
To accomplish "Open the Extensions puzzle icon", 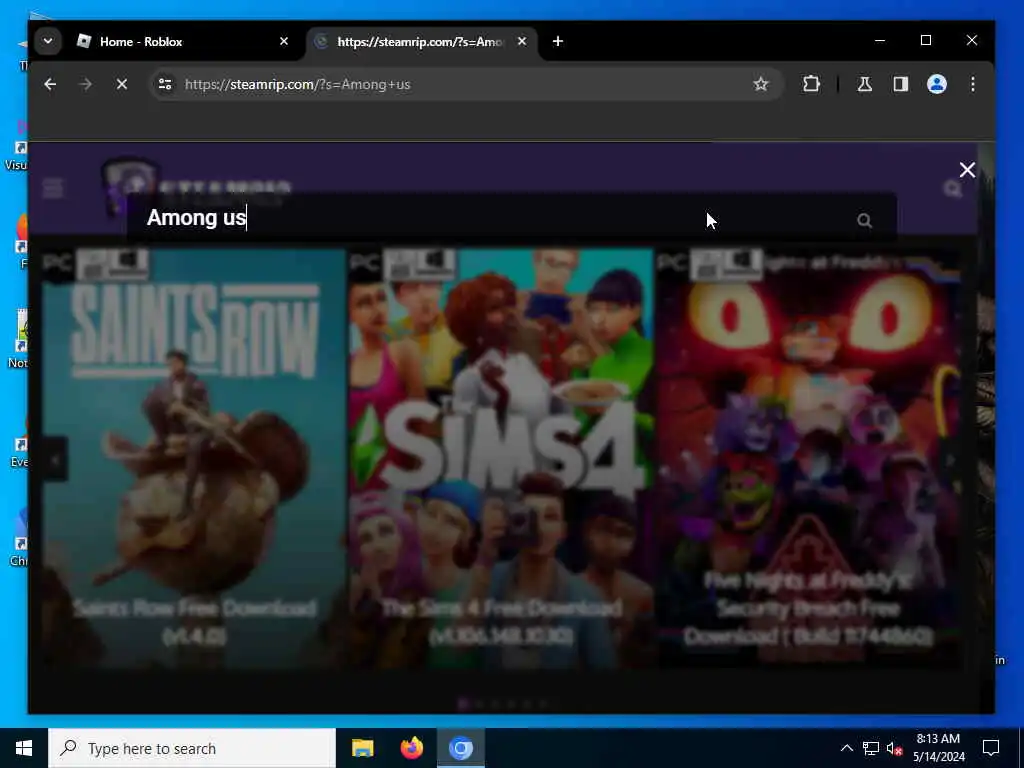I will click(811, 84).
